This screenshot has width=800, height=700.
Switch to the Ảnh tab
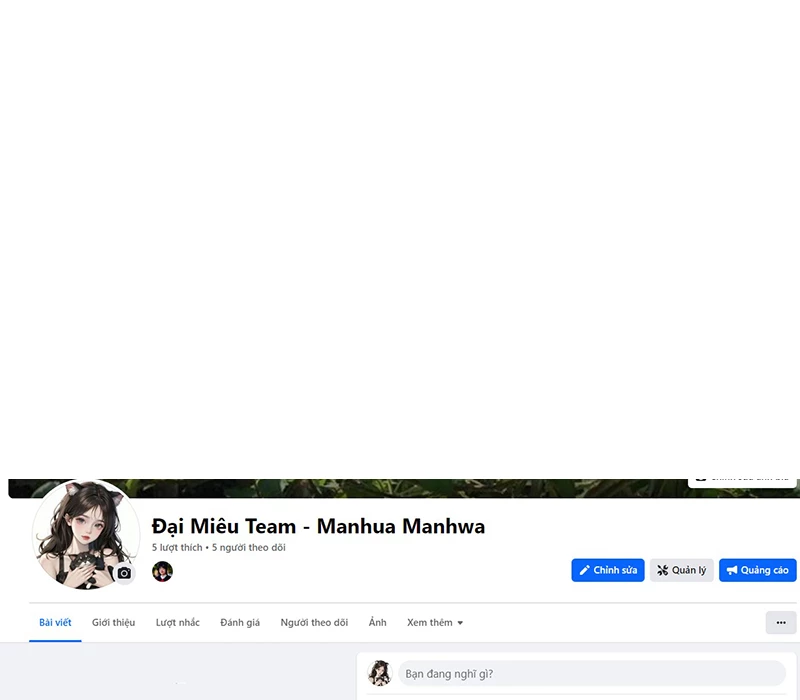pos(377,622)
